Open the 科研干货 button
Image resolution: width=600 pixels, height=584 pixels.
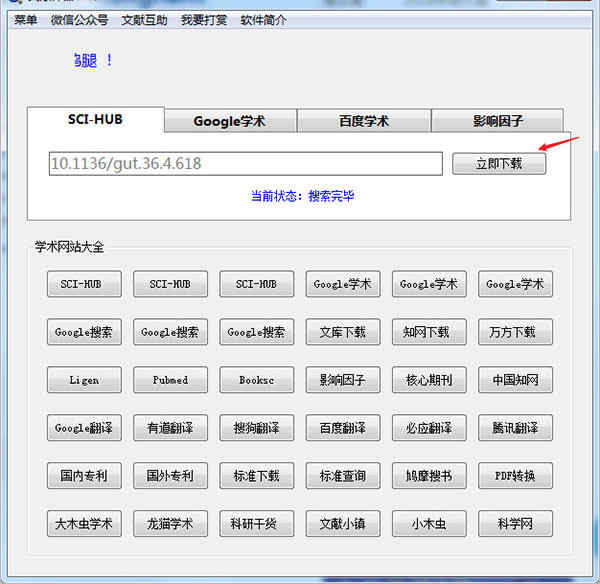click(256, 524)
